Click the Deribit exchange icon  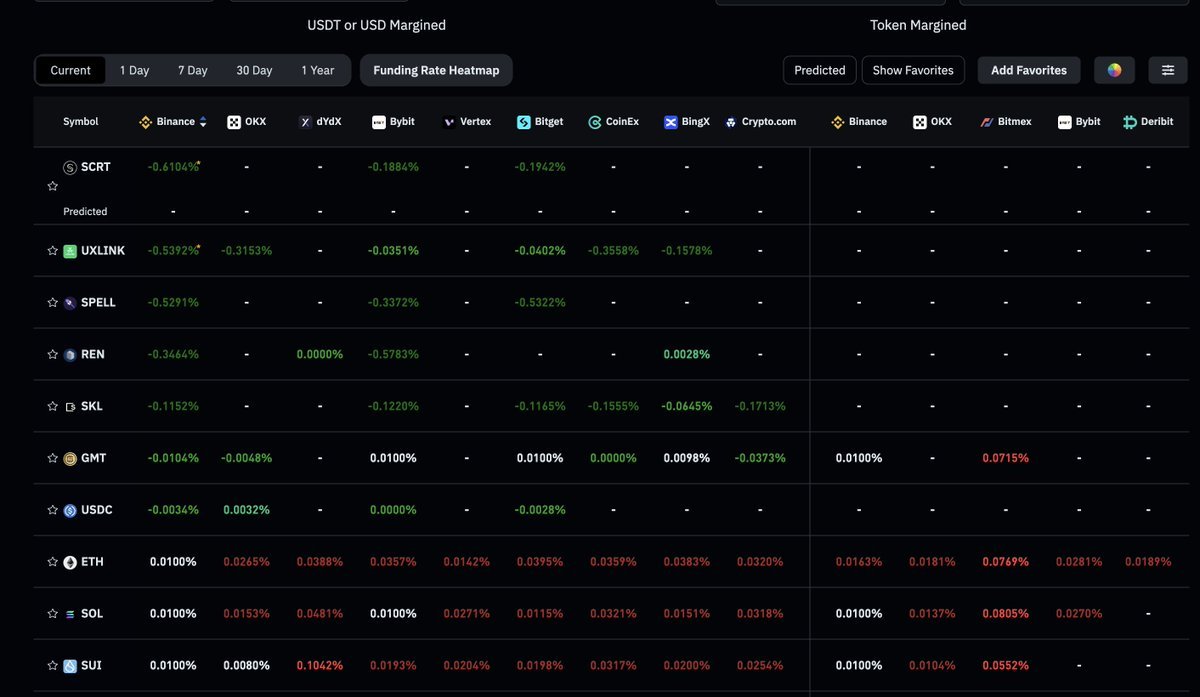point(1130,122)
